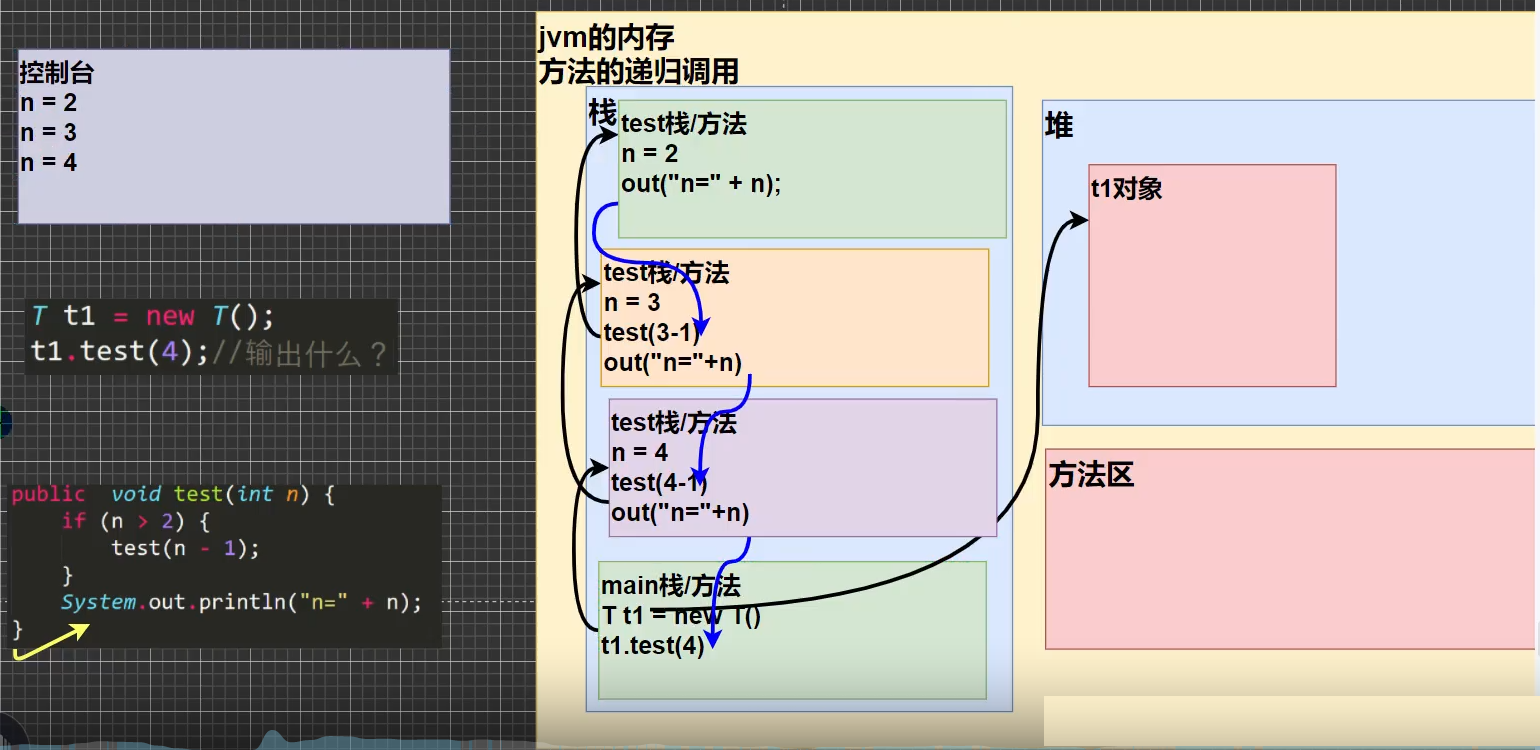Select the 'n = 2' line in the console box
The height and width of the screenshot is (750, 1540).
point(48,103)
